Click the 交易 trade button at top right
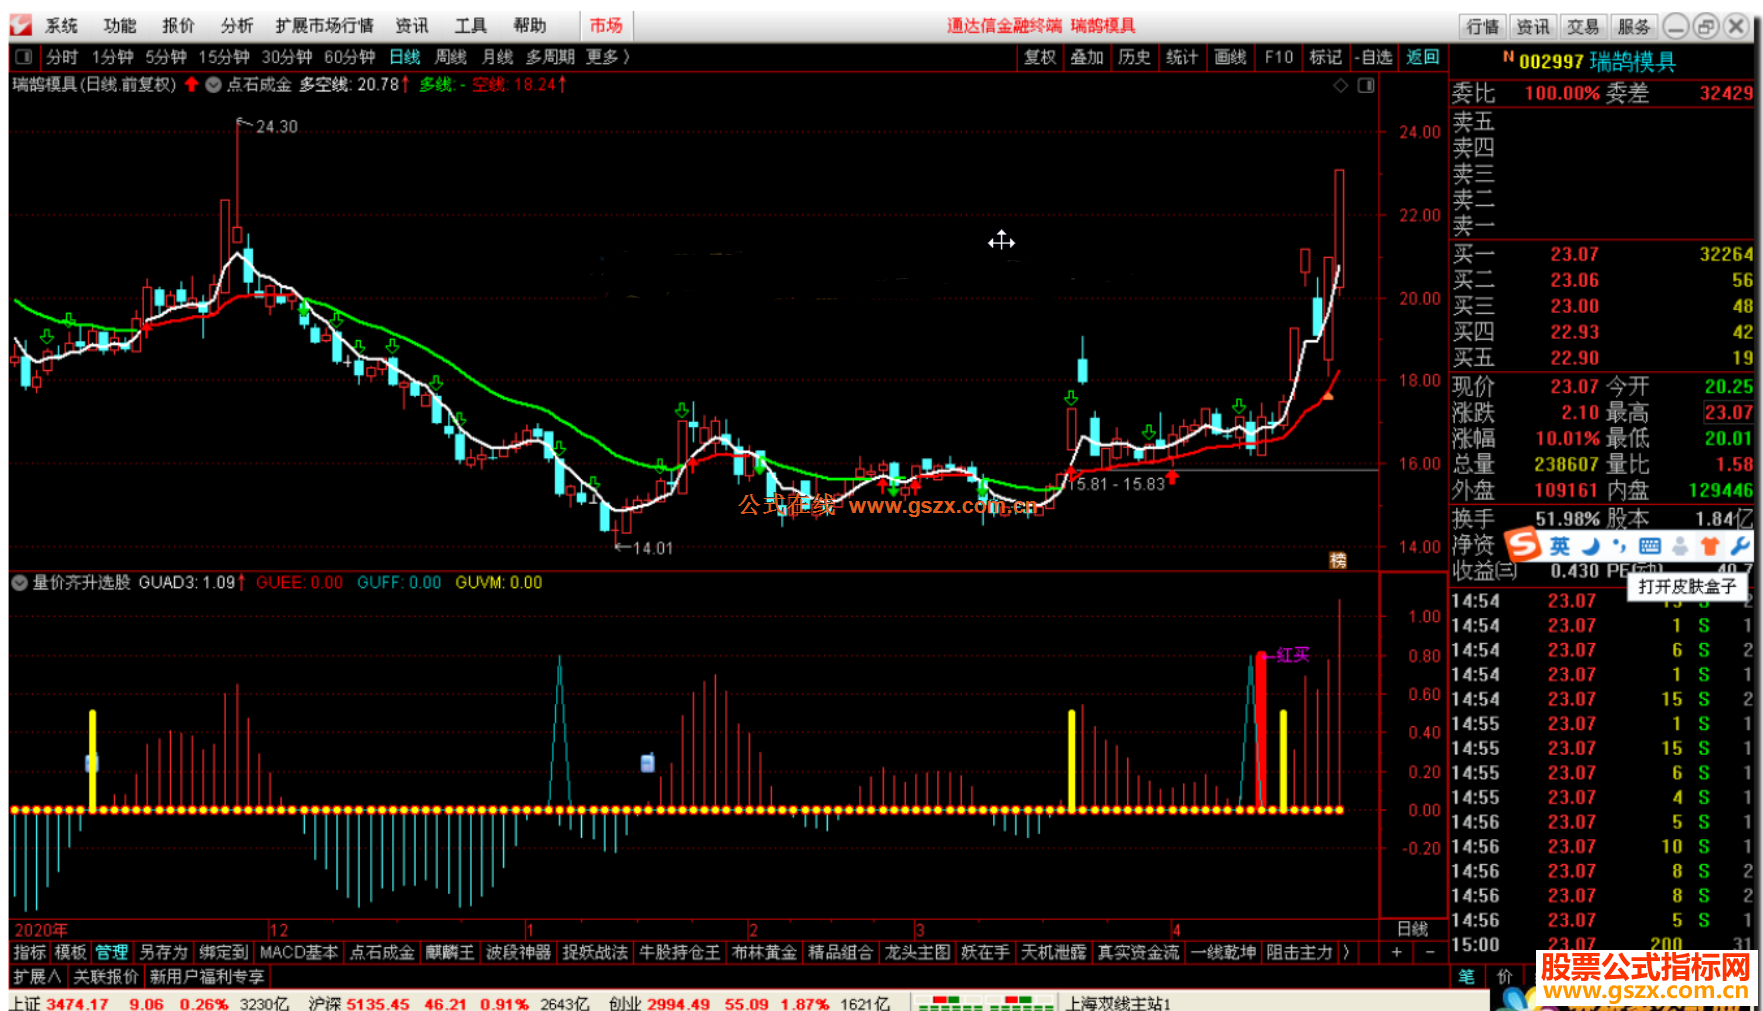 click(1583, 27)
